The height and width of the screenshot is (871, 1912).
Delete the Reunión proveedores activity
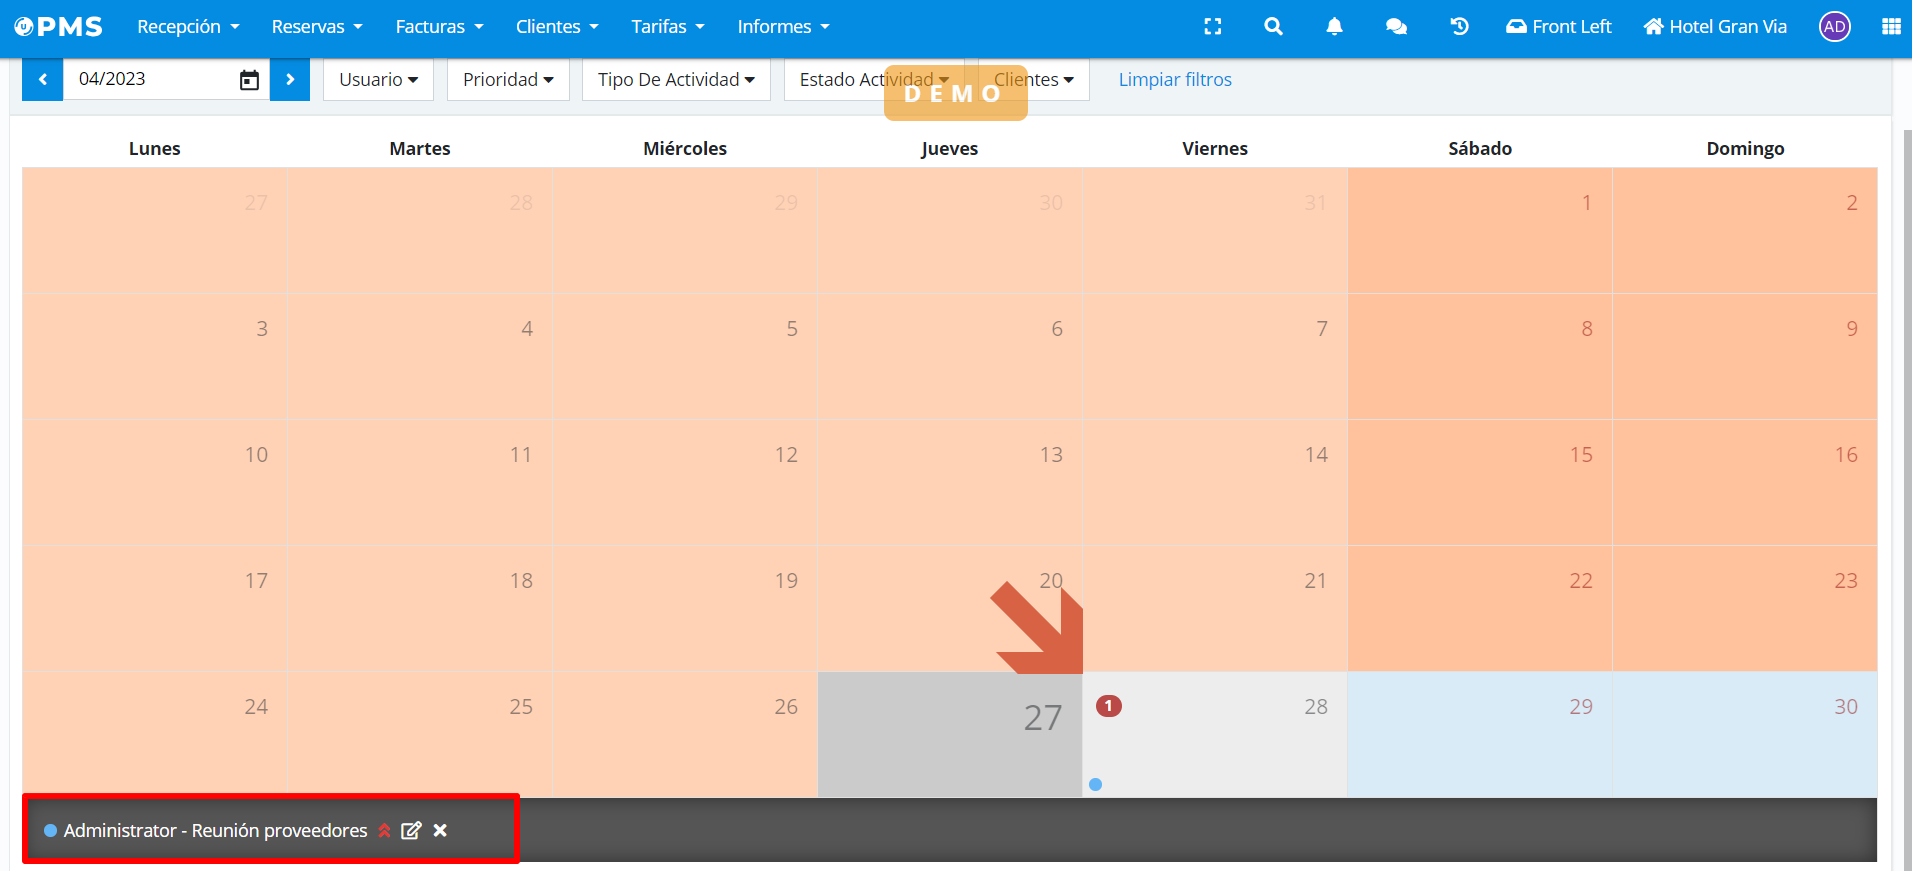coord(440,830)
